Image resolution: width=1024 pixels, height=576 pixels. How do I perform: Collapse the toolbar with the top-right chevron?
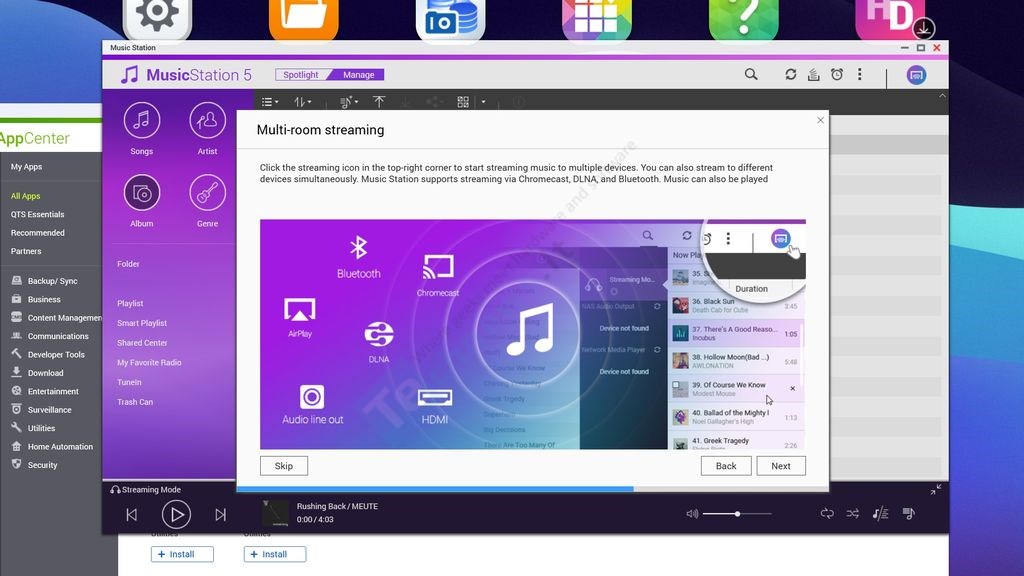[x=942, y=96]
